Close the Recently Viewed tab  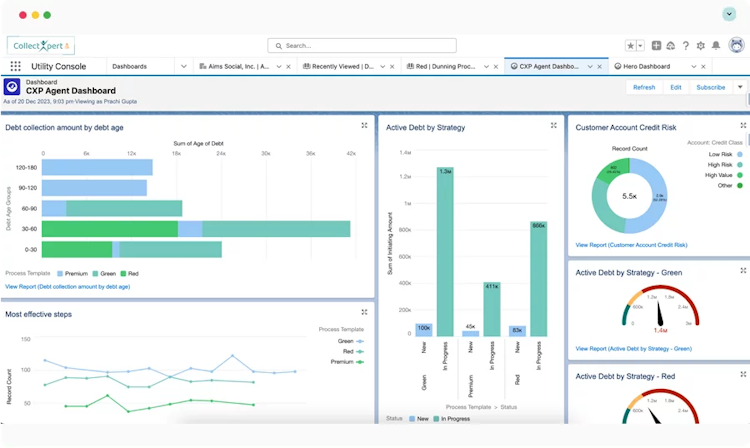pos(392,66)
